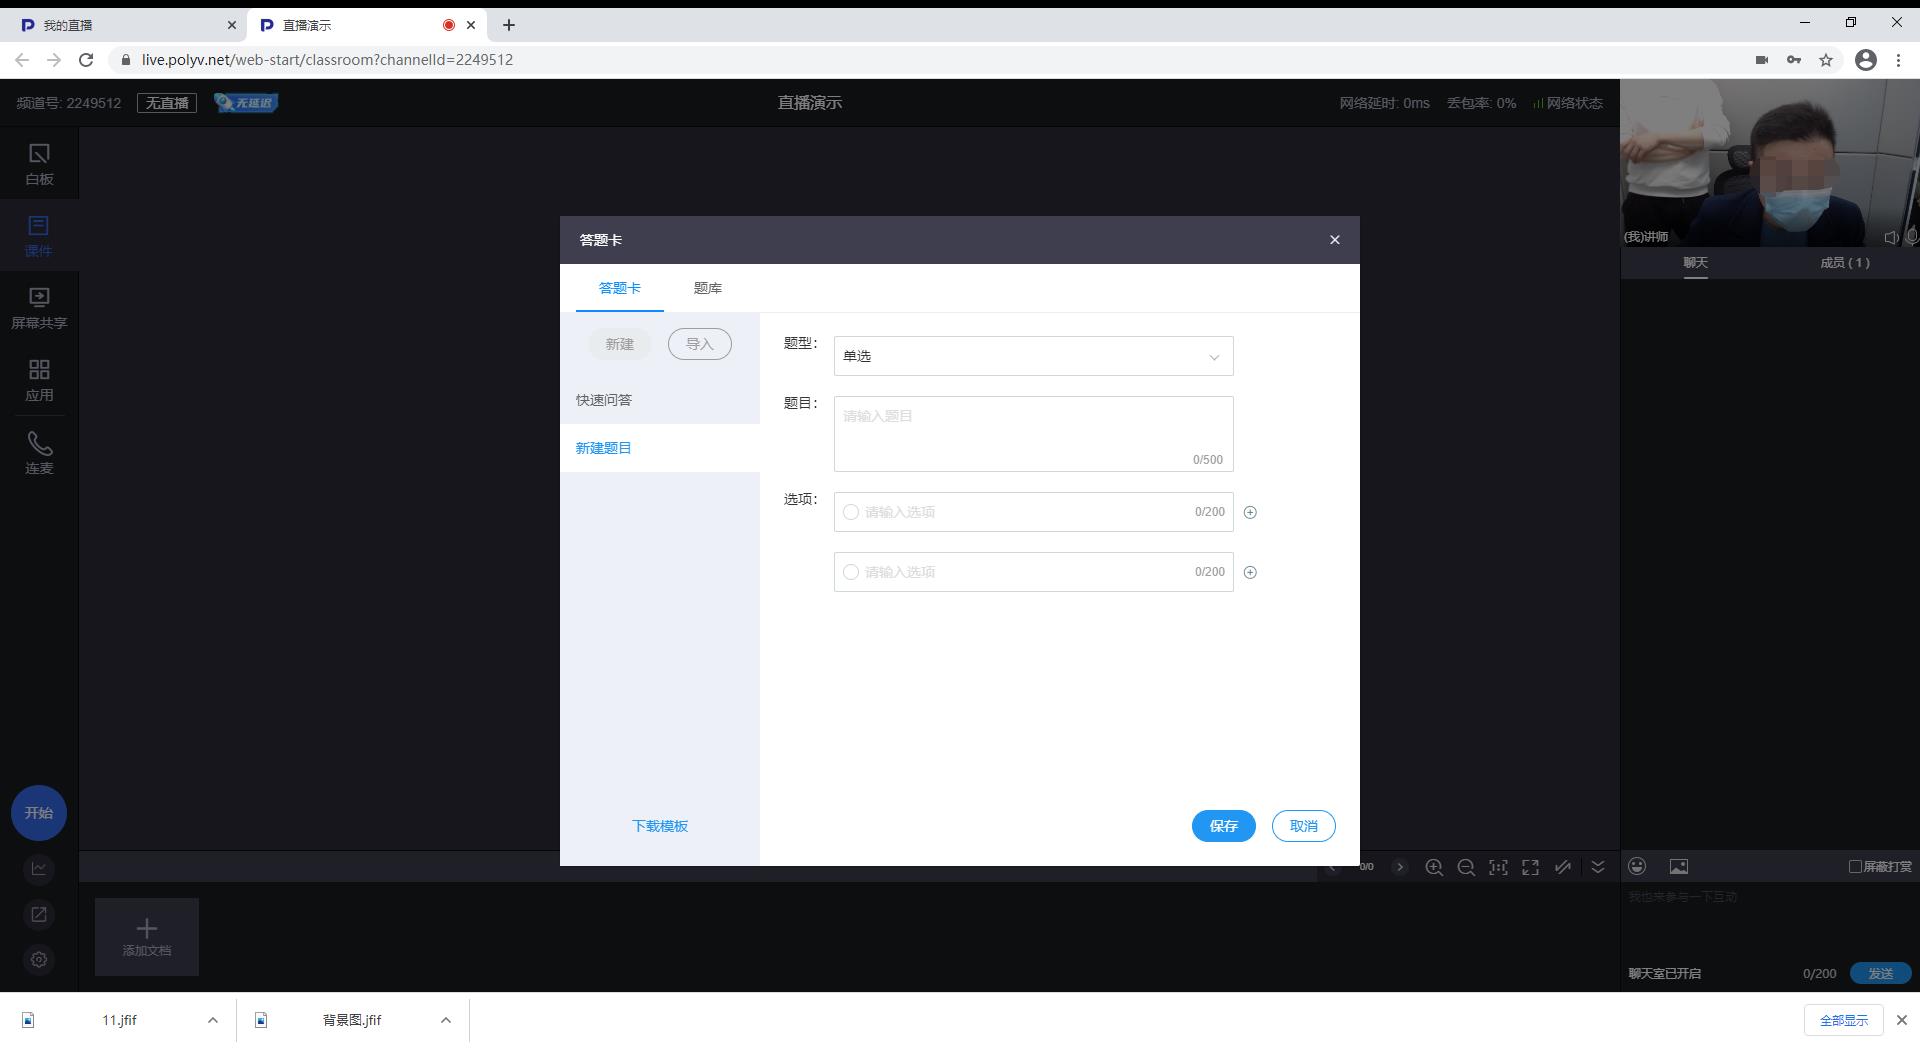Close the 答题卡 dialog
The image size is (1920, 1048).
point(1334,240)
